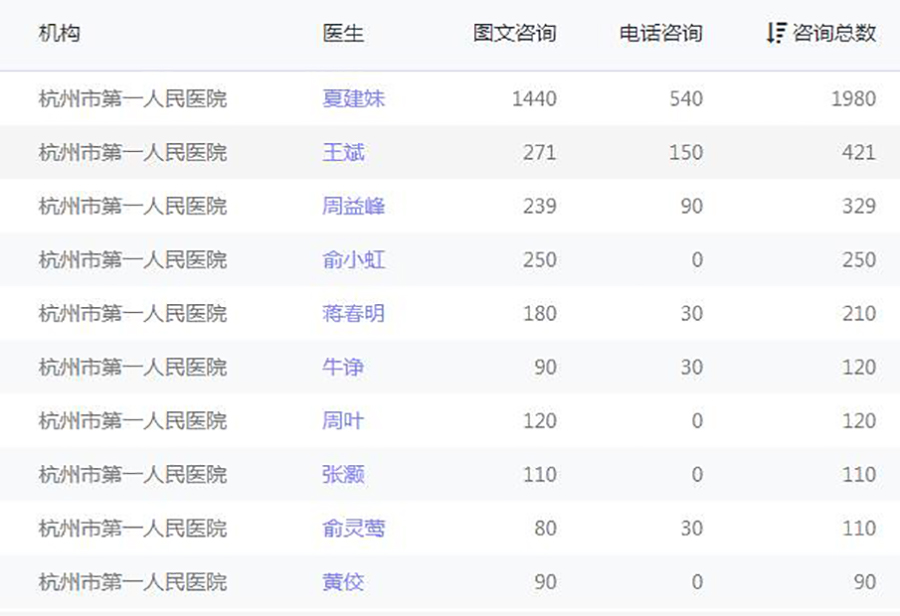The height and width of the screenshot is (616, 900).
Task: Open doctor 夏建妹's profile link
Action: [353, 99]
